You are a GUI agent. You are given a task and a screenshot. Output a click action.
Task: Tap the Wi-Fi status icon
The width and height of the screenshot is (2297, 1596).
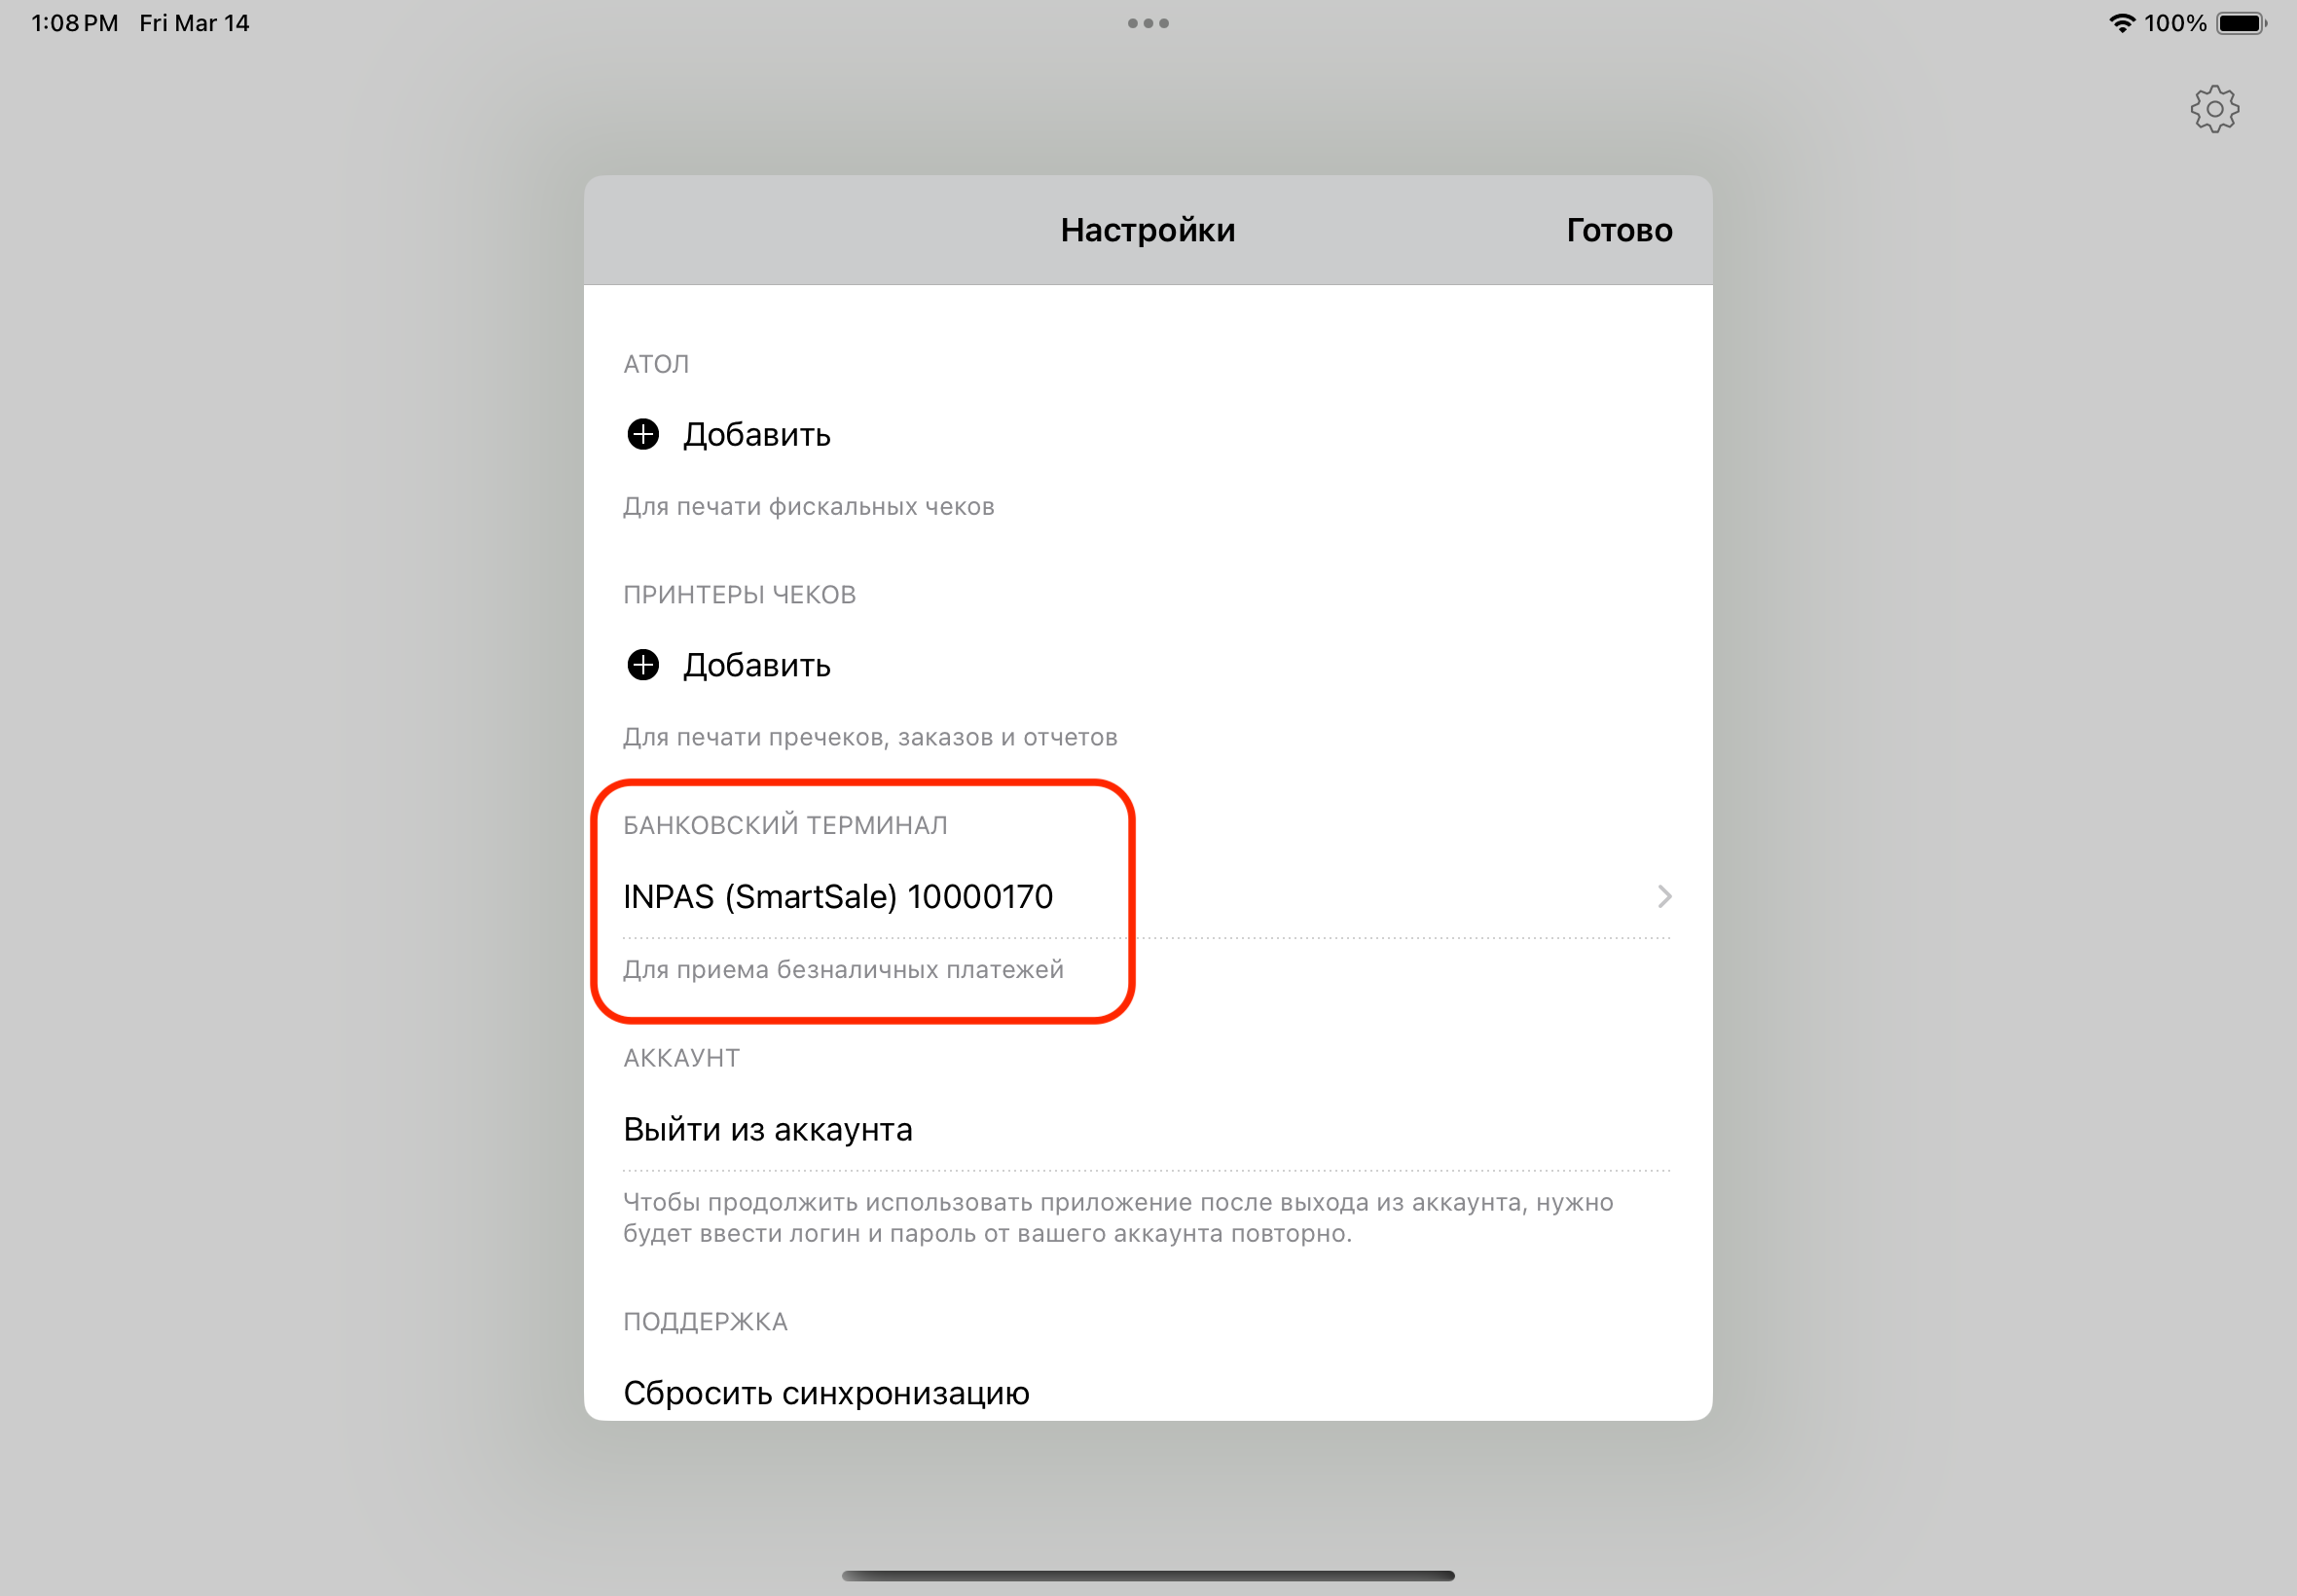click(x=2122, y=23)
